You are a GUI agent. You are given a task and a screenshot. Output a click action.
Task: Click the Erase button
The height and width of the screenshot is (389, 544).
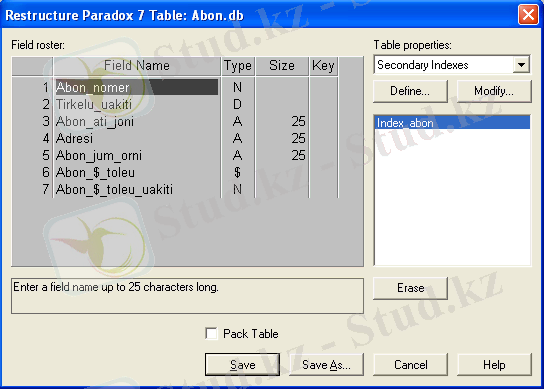click(410, 288)
